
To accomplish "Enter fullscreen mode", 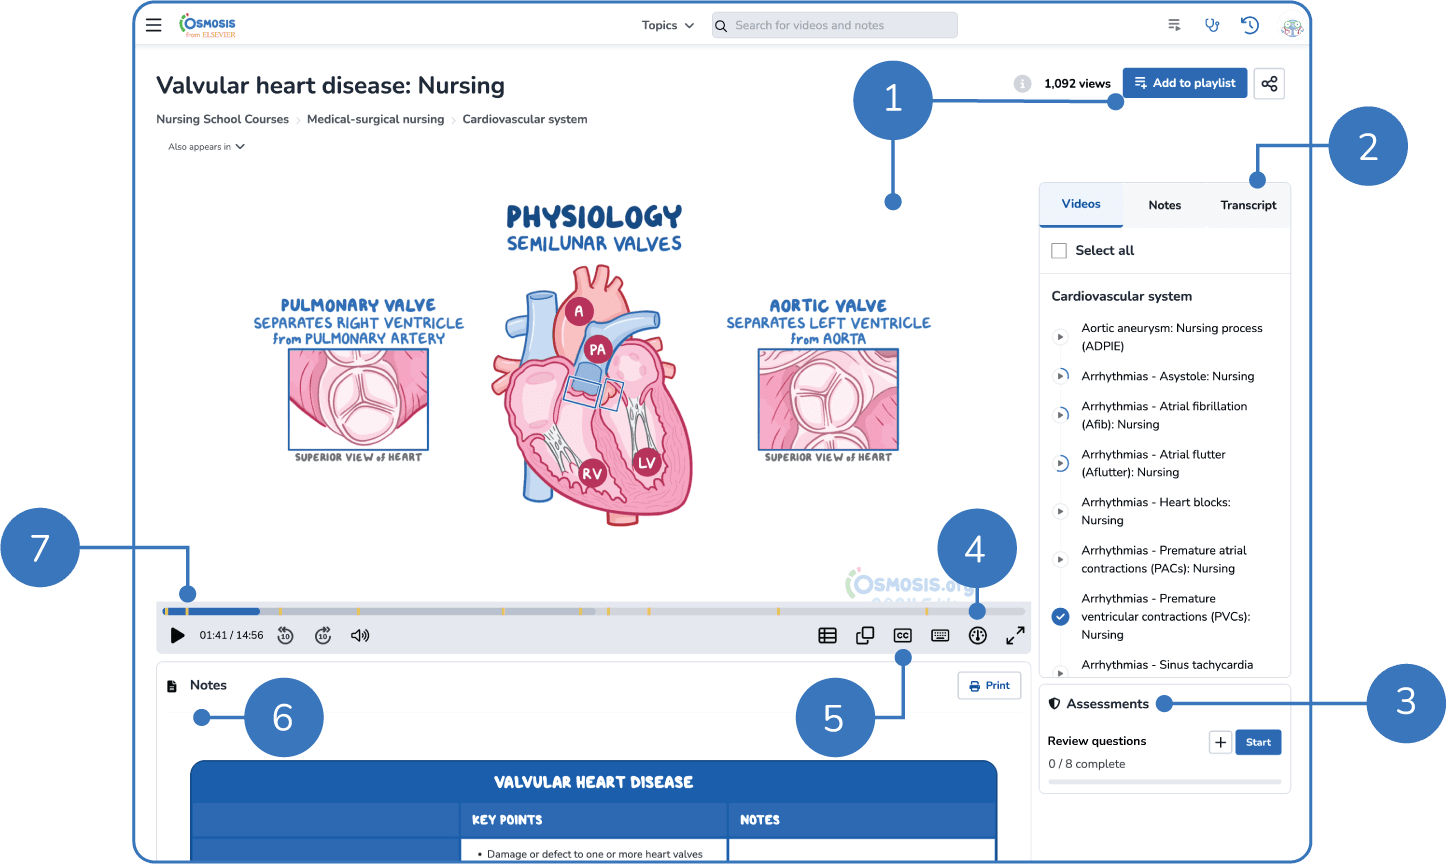I will point(1015,635).
